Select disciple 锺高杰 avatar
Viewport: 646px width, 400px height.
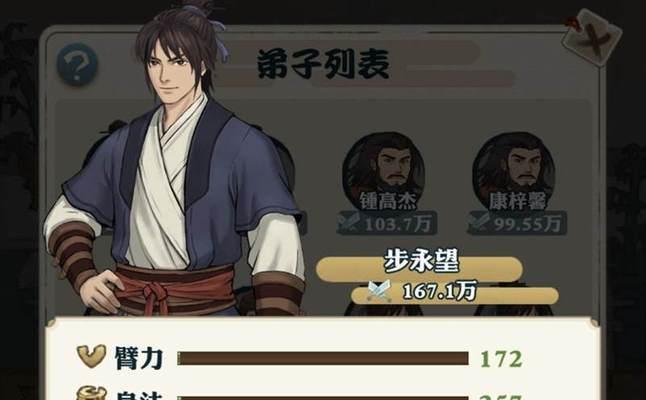point(384,171)
